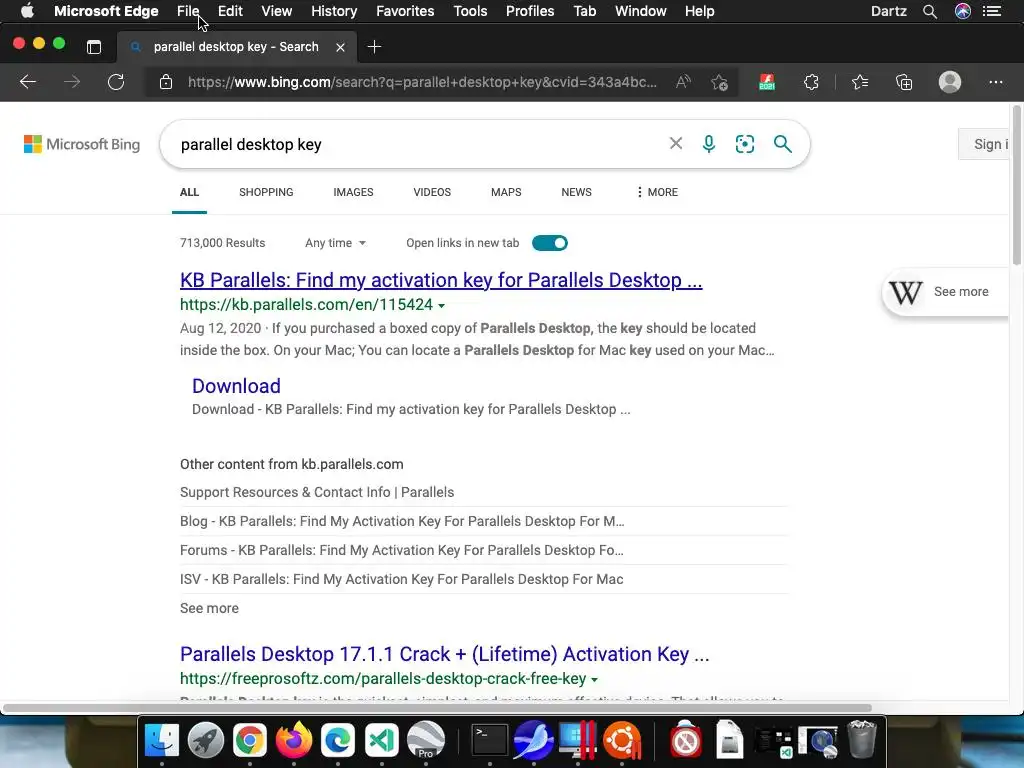This screenshot has height=768, width=1024.
Task: Open 'Support Resources & Contact Info' link
Action: point(317,492)
